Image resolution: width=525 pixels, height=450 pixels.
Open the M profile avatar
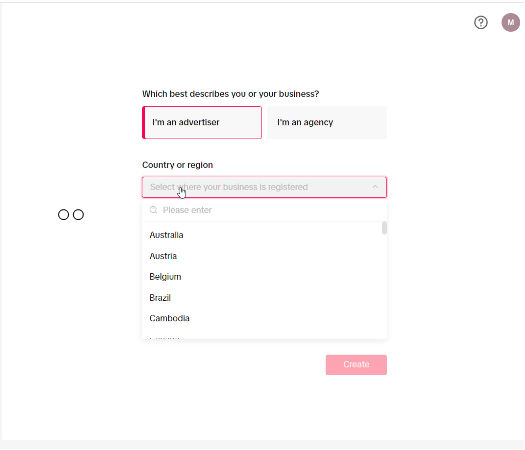pyautogui.click(x=510, y=22)
